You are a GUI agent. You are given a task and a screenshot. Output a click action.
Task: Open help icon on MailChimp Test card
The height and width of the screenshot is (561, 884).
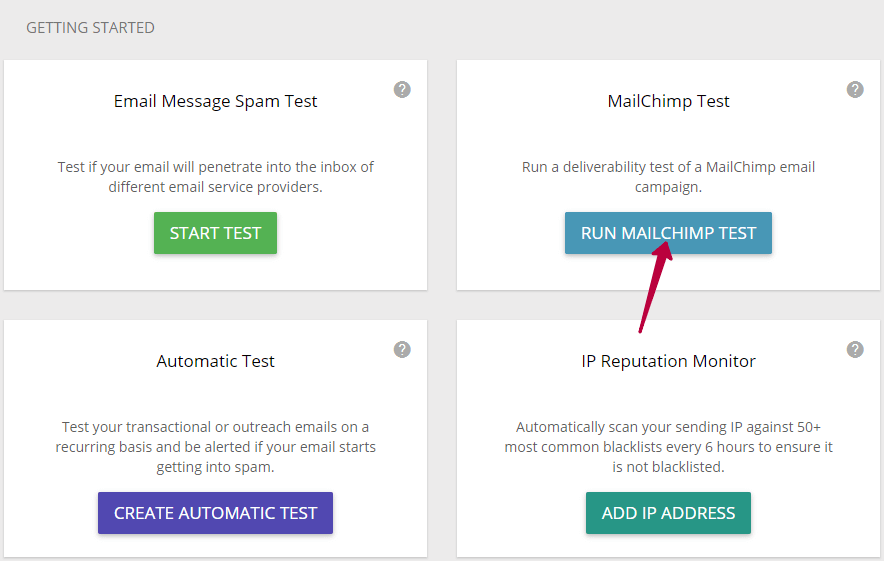(x=855, y=90)
